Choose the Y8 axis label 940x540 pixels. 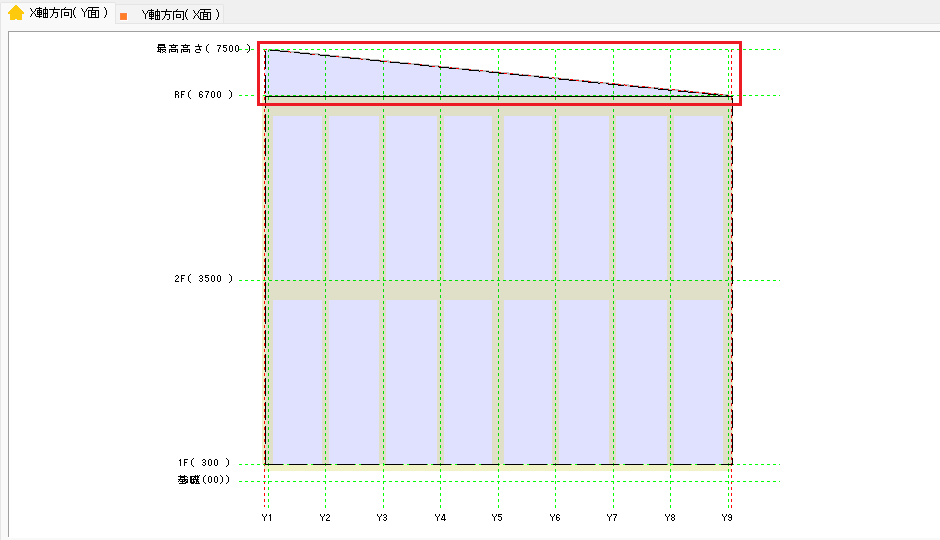(x=670, y=518)
